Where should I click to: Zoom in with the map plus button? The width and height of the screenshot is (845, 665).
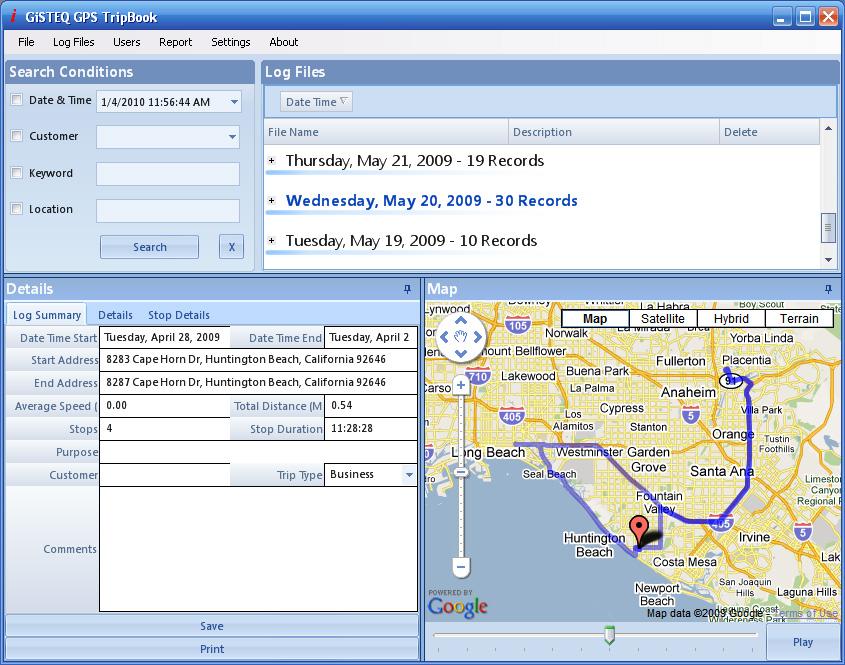click(461, 385)
